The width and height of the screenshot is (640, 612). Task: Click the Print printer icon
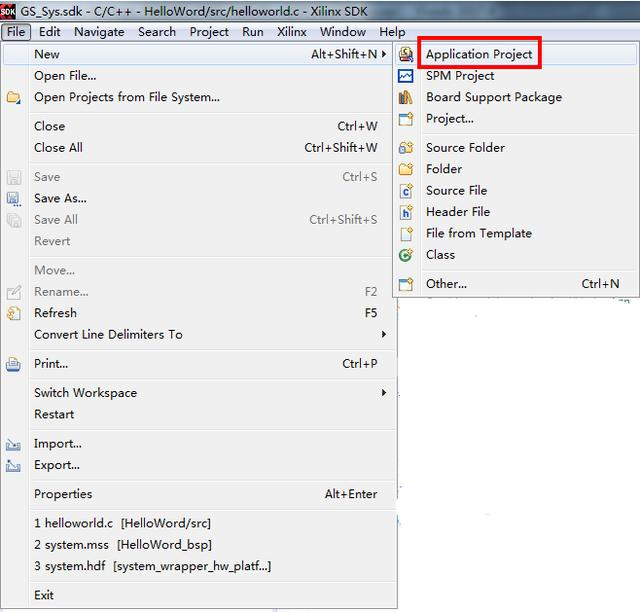(x=13, y=364)
